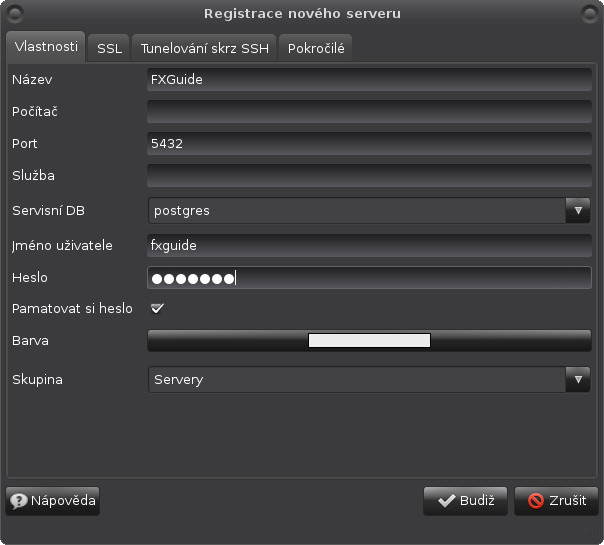This screenshot has height=545, width=604.
Task: Focus the empty Počítač input field
Action: 369,112
